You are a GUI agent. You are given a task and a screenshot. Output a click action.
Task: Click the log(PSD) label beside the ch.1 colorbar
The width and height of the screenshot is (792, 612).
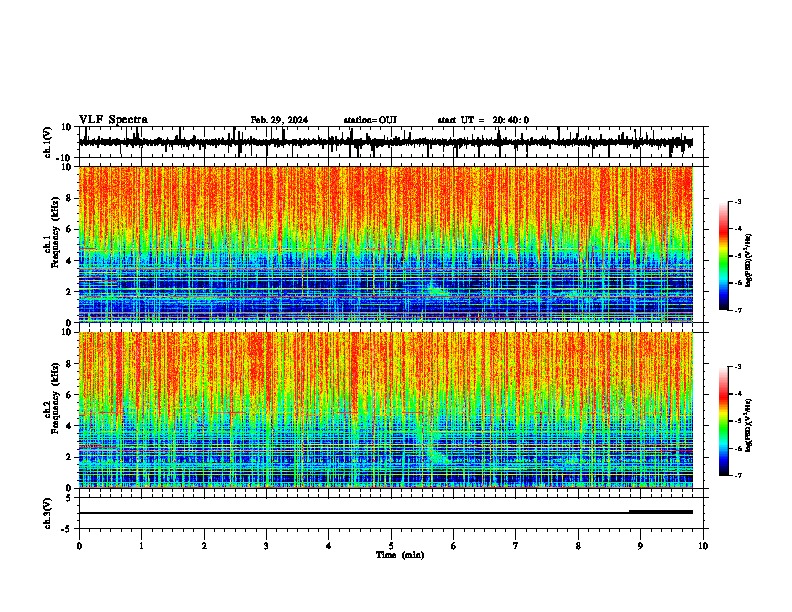[748, 261]
